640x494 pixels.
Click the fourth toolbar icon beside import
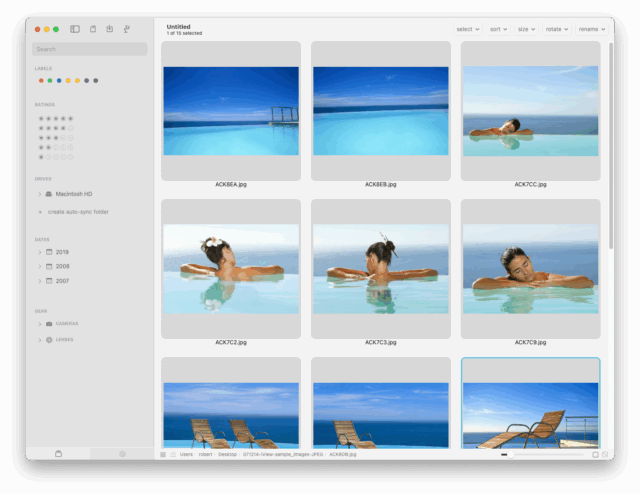[x=127, y=29]
